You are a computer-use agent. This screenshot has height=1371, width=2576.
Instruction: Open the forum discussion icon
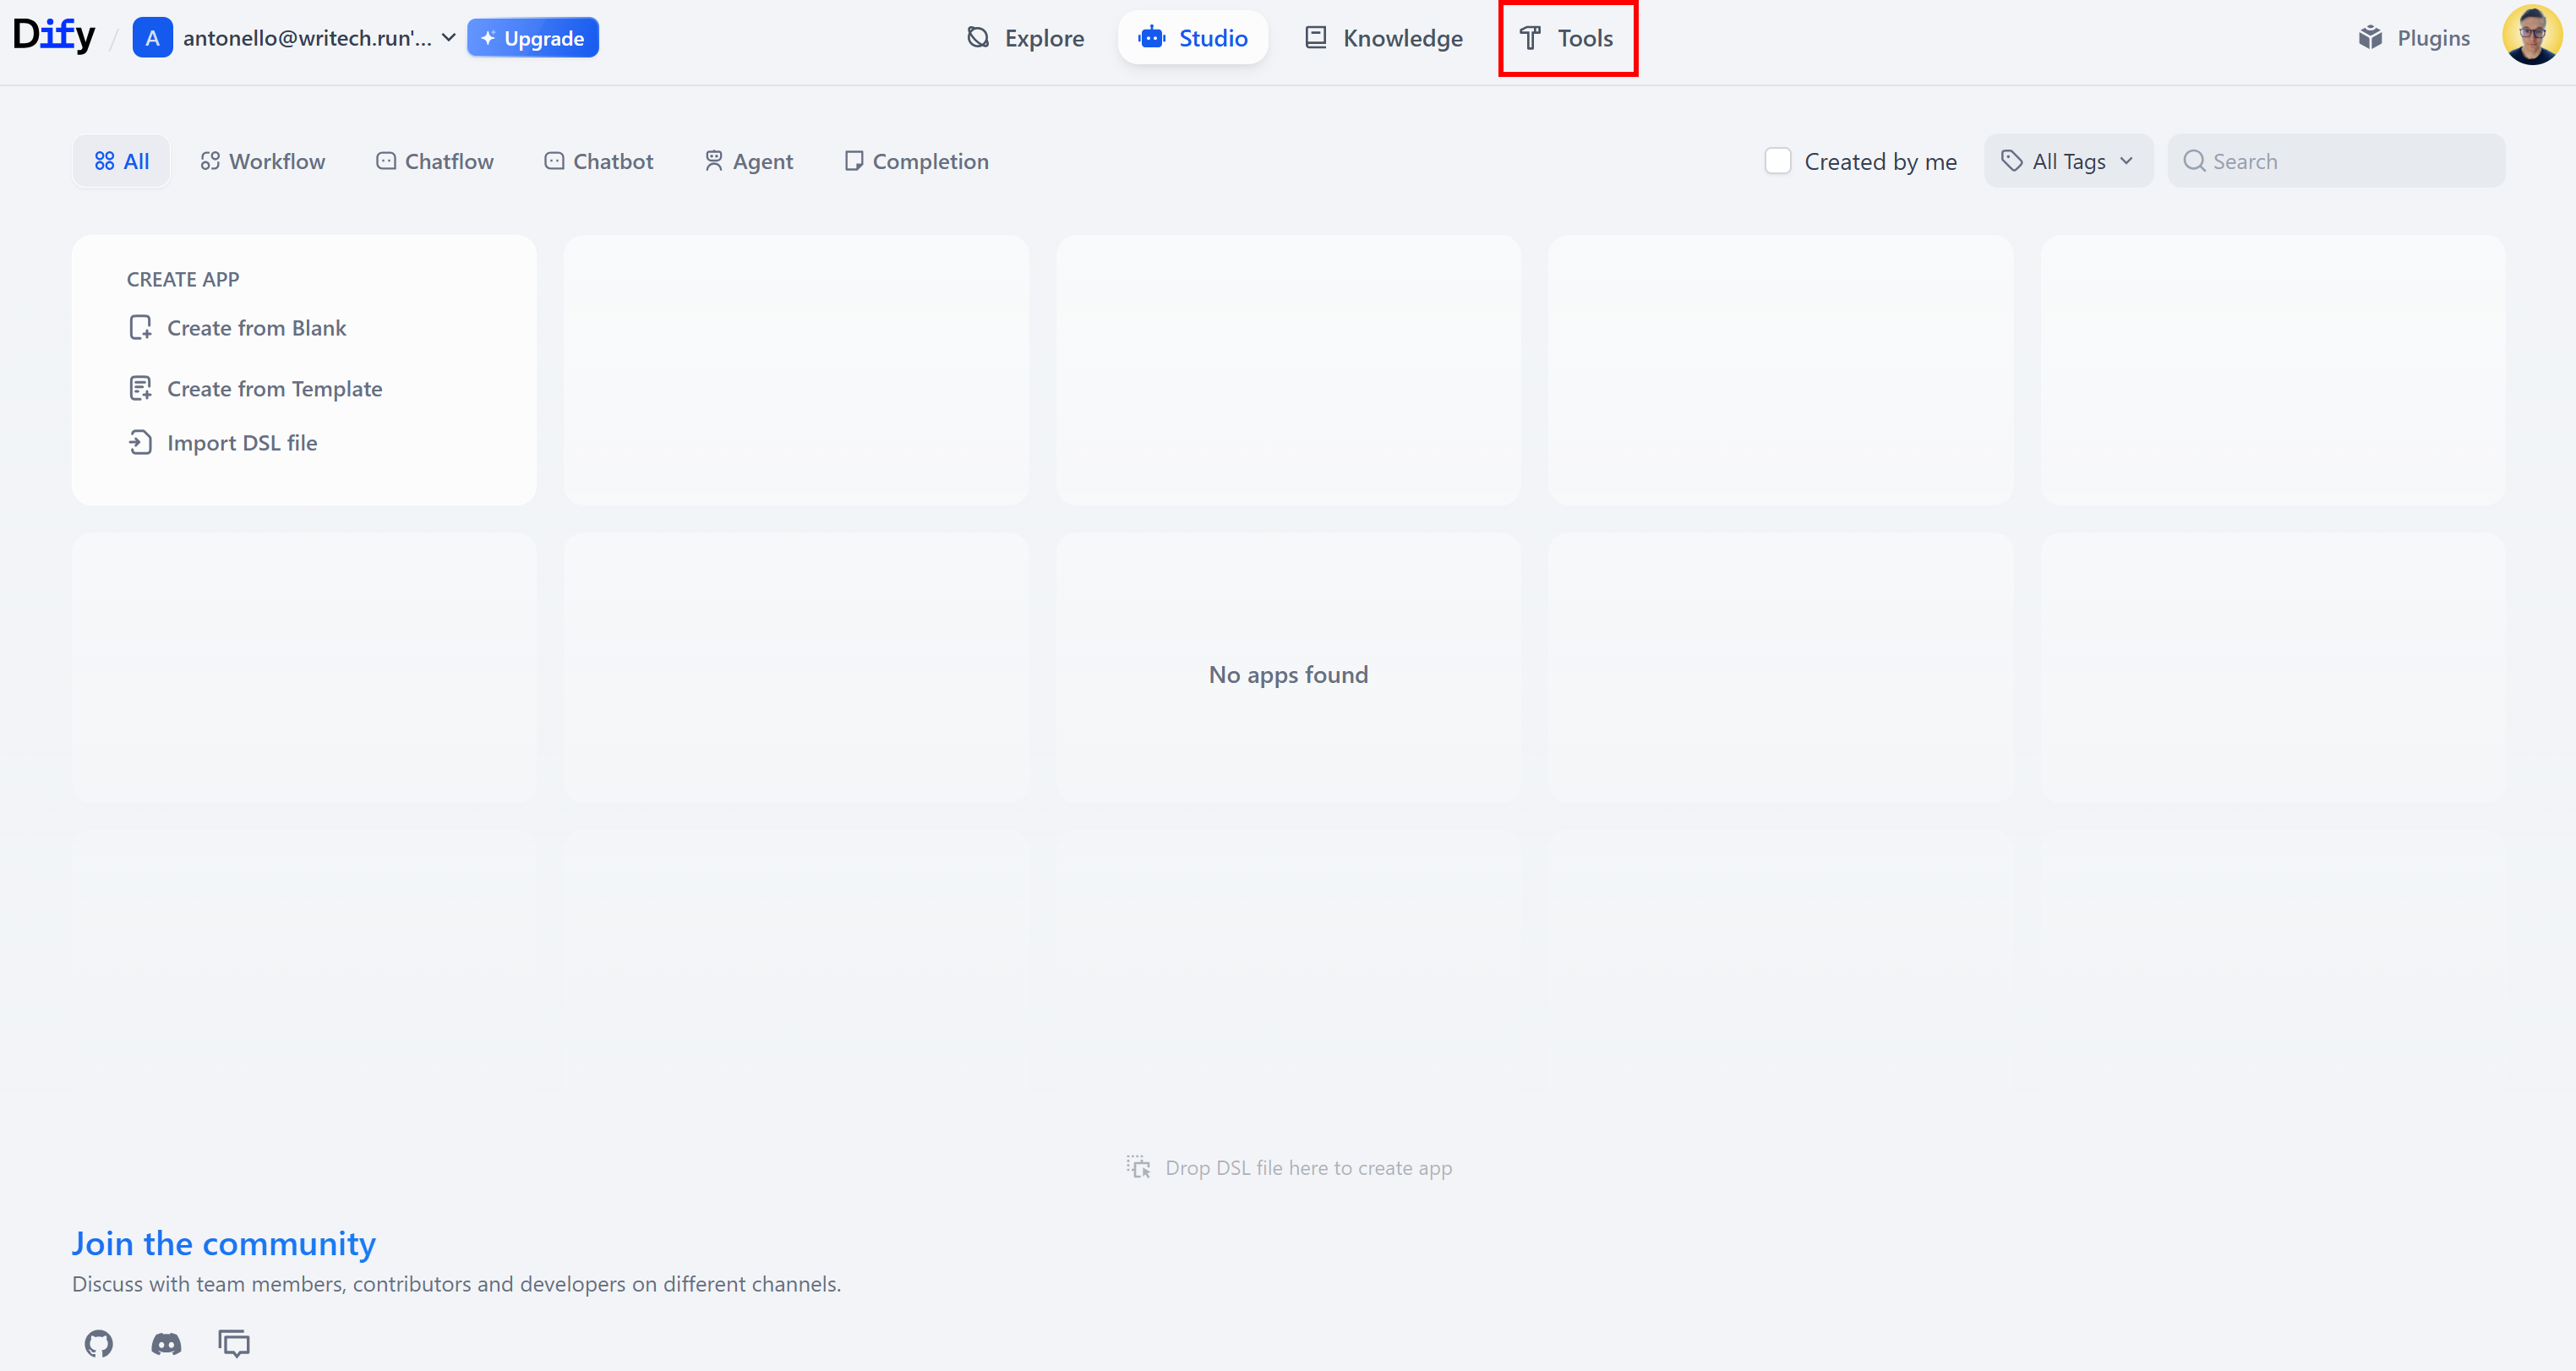click(234, 1343)
